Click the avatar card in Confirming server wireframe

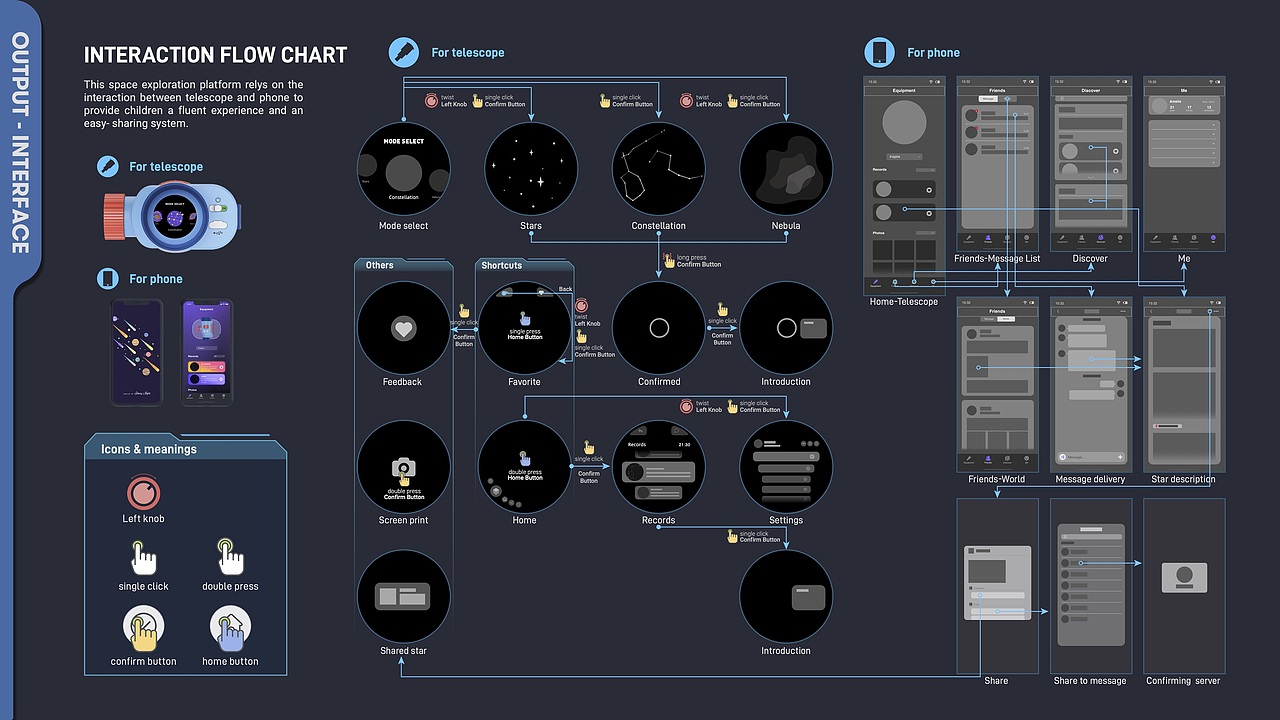click(1184, 579)
